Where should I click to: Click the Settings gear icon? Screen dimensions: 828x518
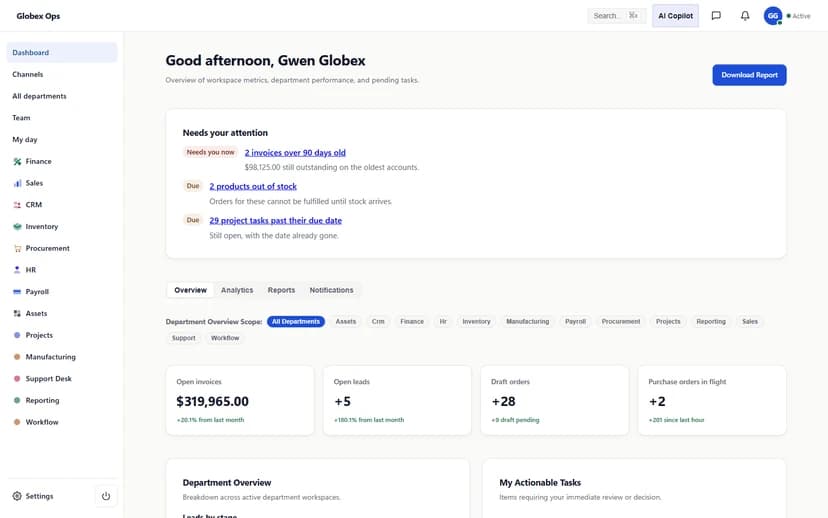17,496
